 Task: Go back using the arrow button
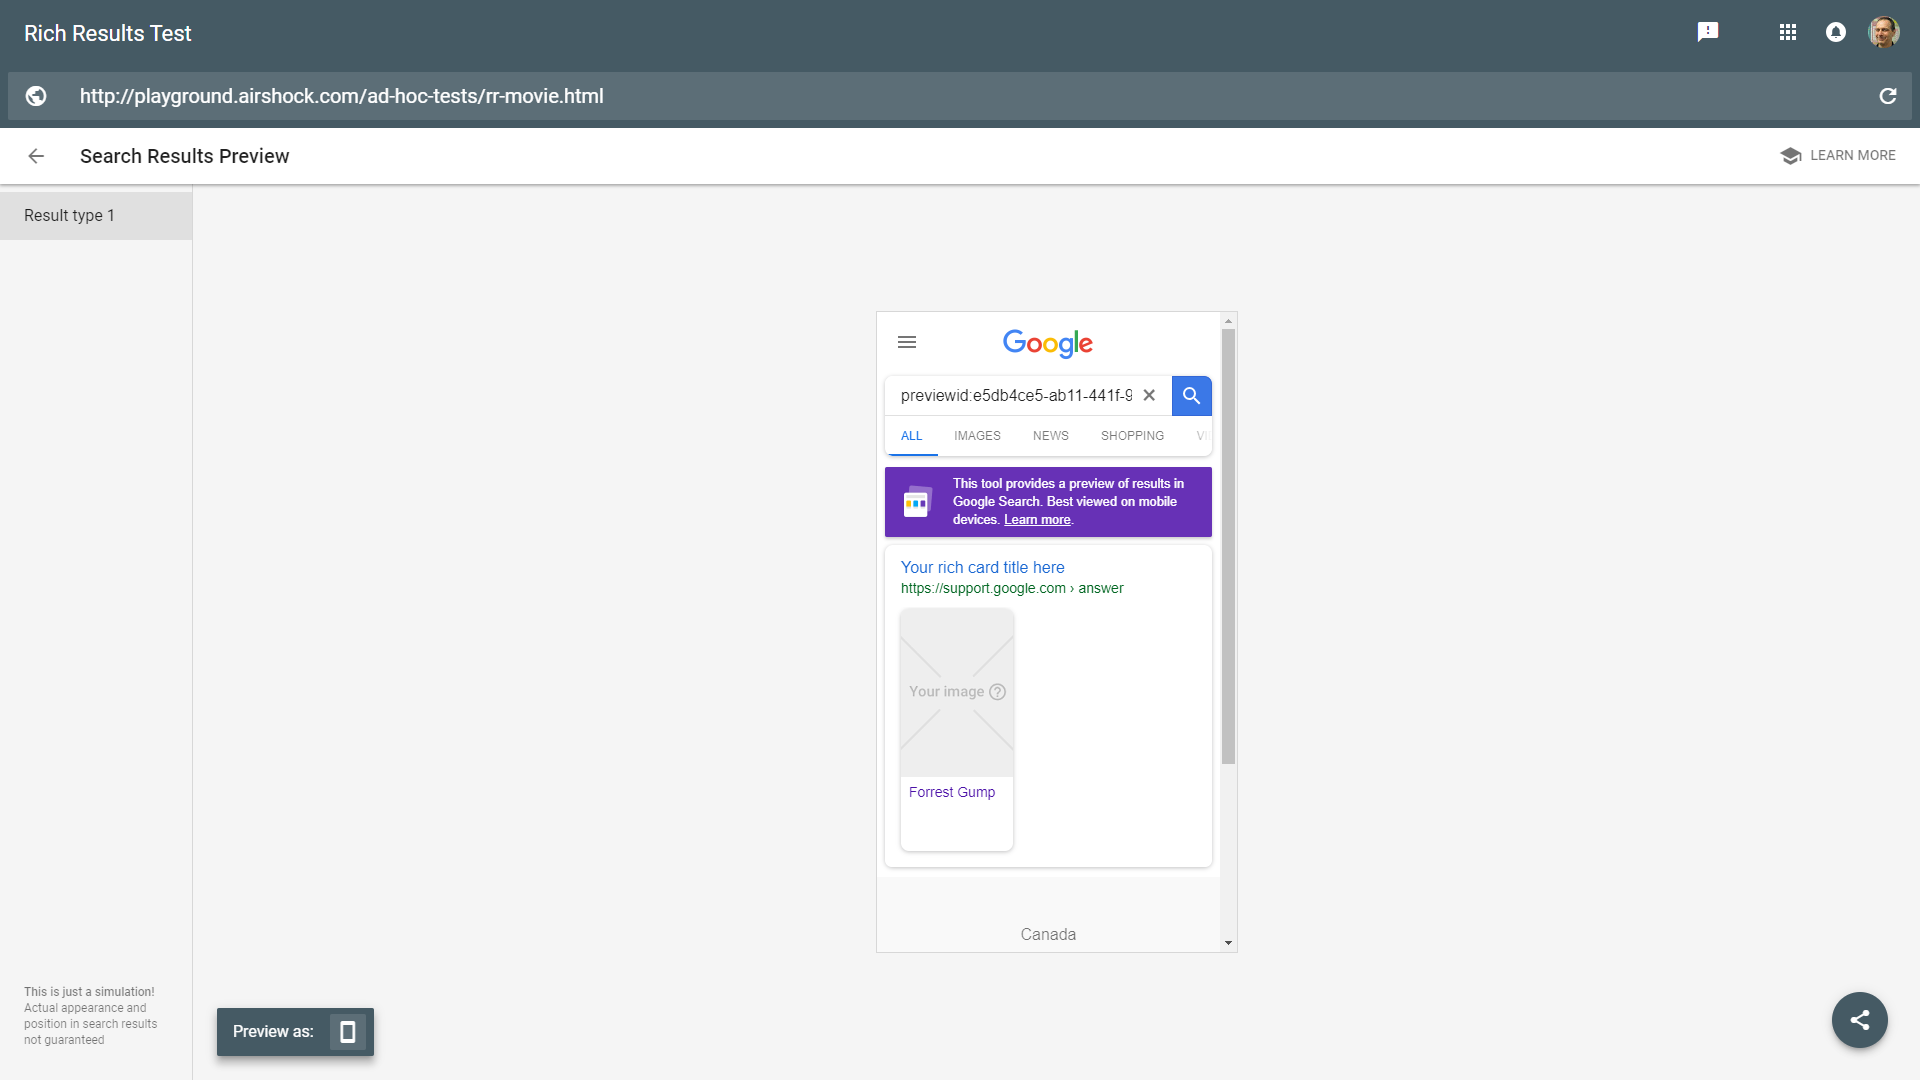click(x=36, y=156)
